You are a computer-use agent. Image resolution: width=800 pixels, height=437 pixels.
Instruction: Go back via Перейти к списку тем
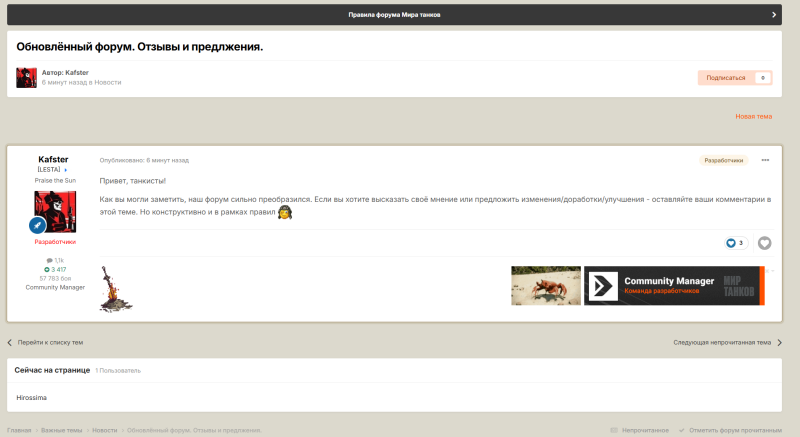pos(45,343)
